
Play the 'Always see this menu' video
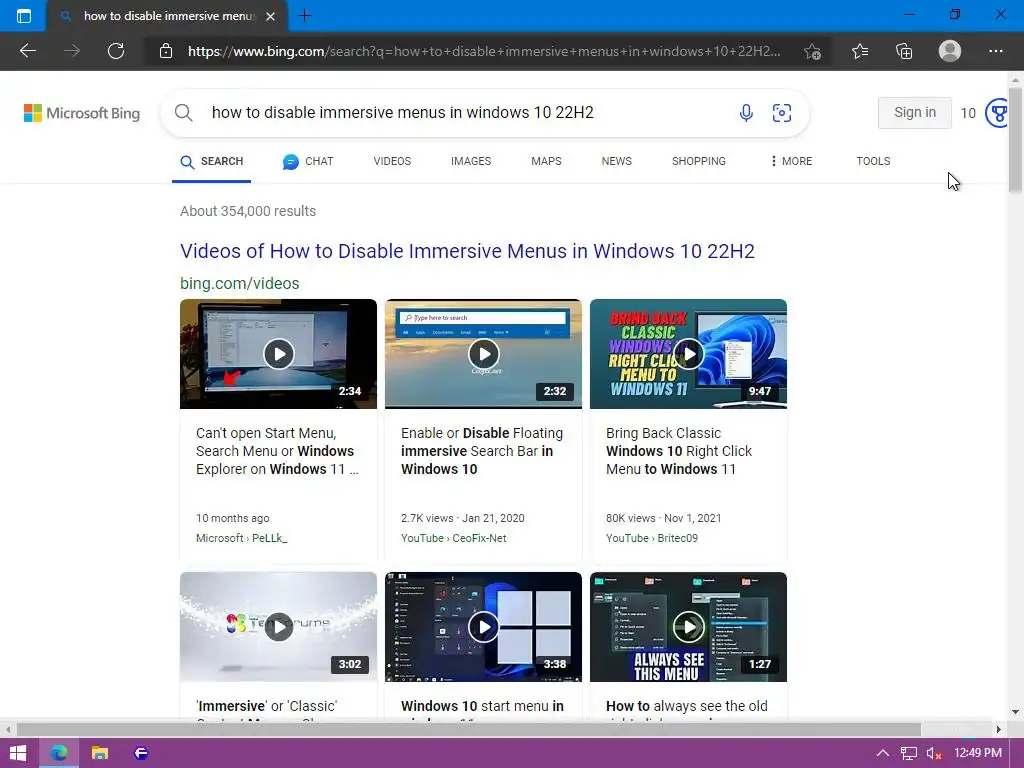(688, 627)
